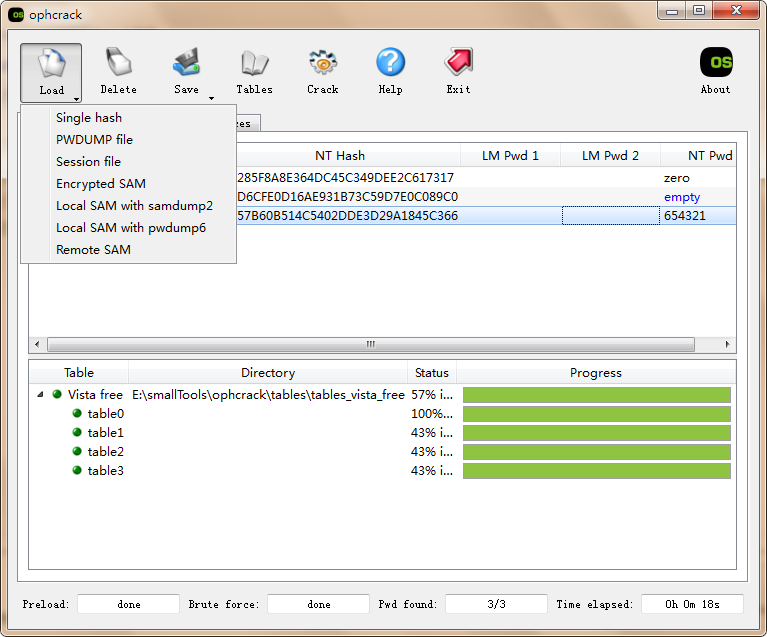Image resolution: width=767 pixels, height=637 pixels.
Task: Select hash ending D6CFE0D16AE931B73C59D7E0C089C0
Action: pyautogui.click(x=348, y=197)
